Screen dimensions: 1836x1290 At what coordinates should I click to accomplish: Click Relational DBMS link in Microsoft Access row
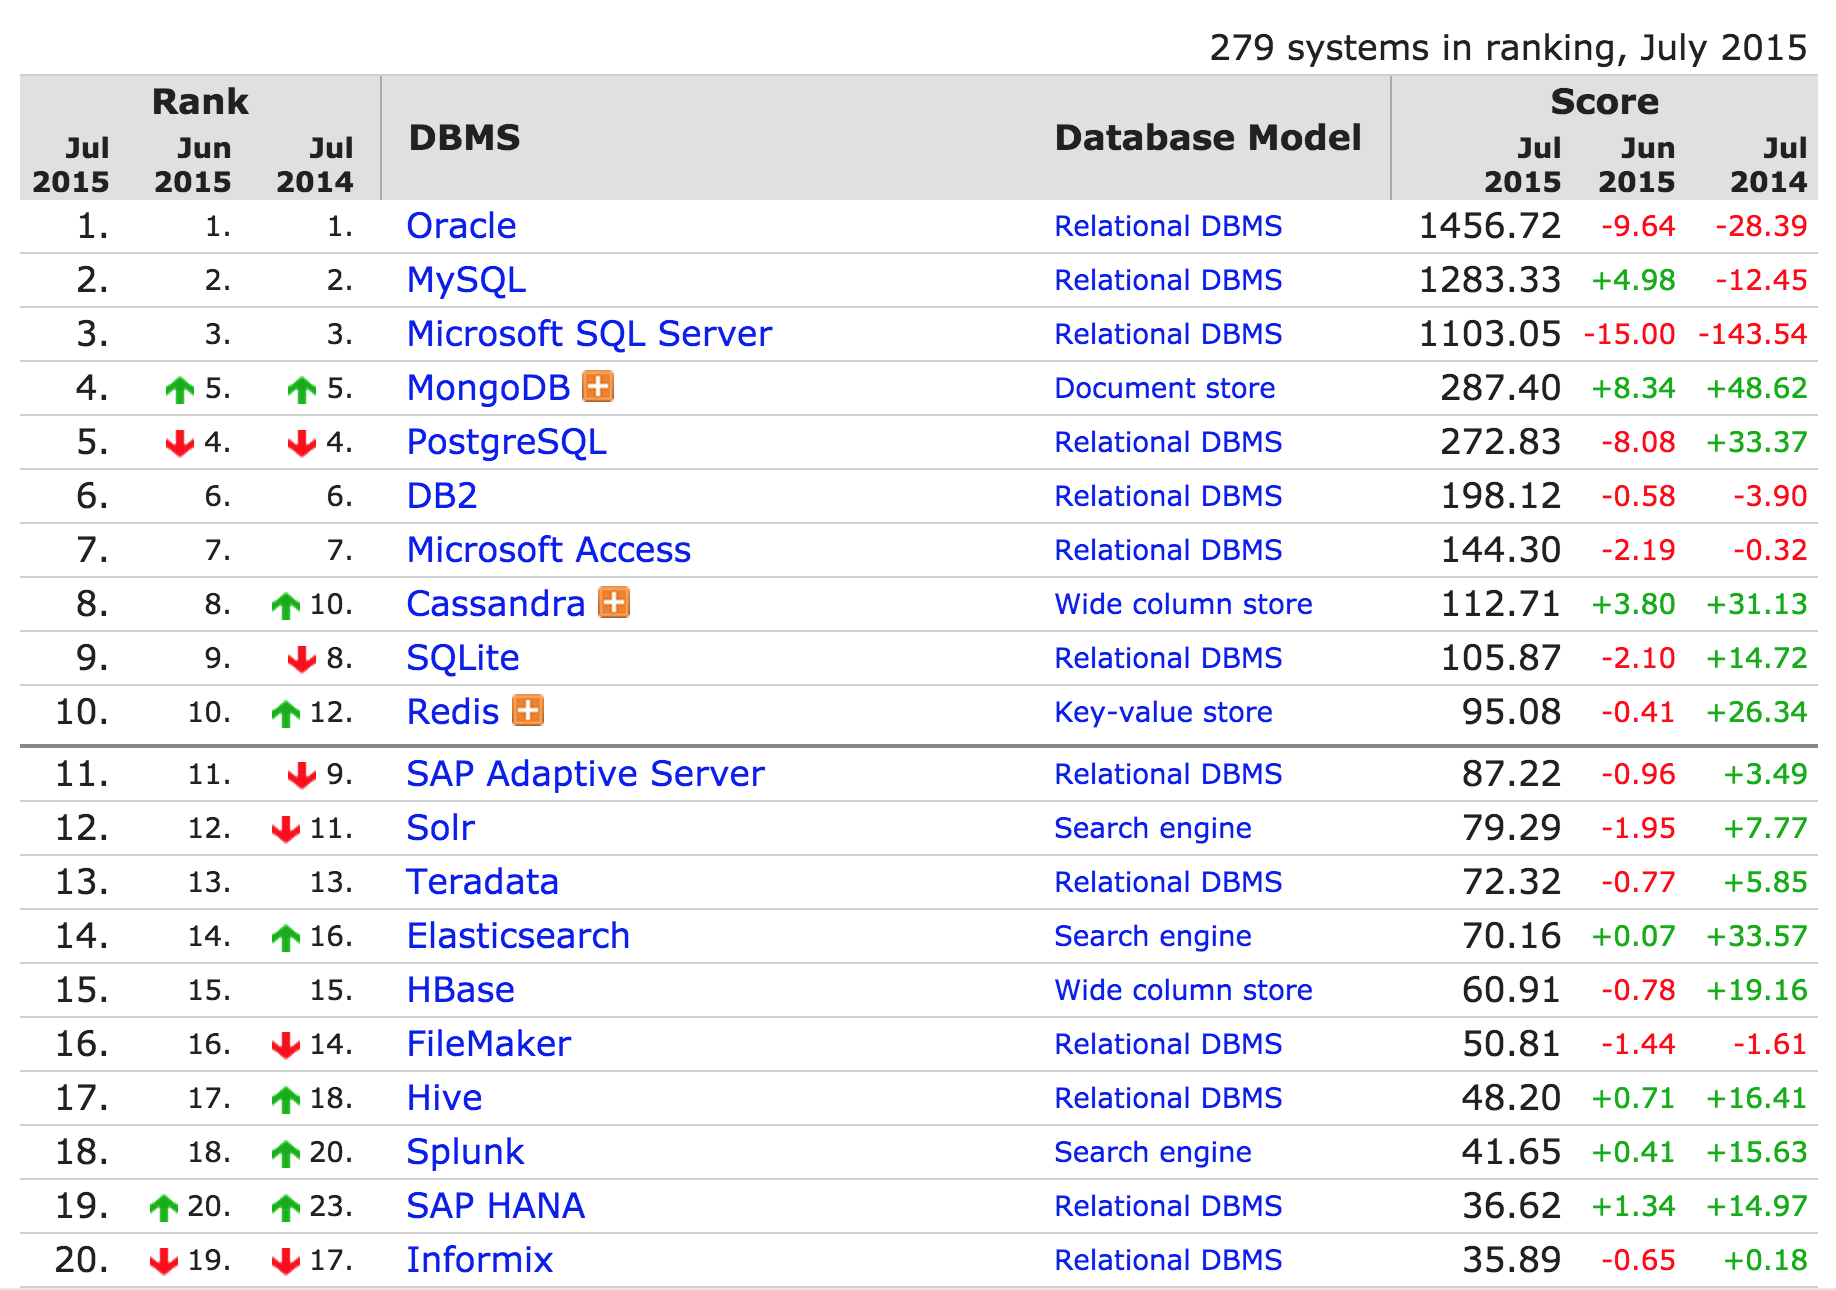tap(1168, 550)
